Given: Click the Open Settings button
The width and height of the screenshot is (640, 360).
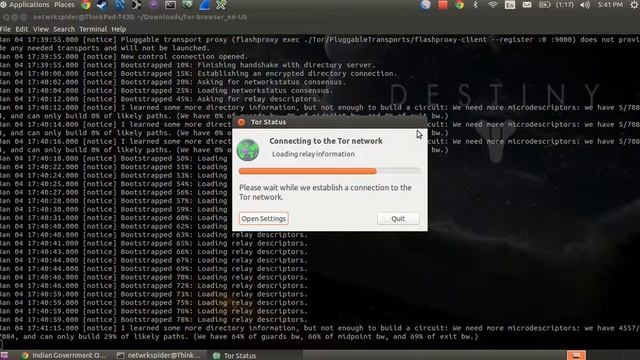Looking at the screenshot, I should pyautogui.click(x=264, y=219).
